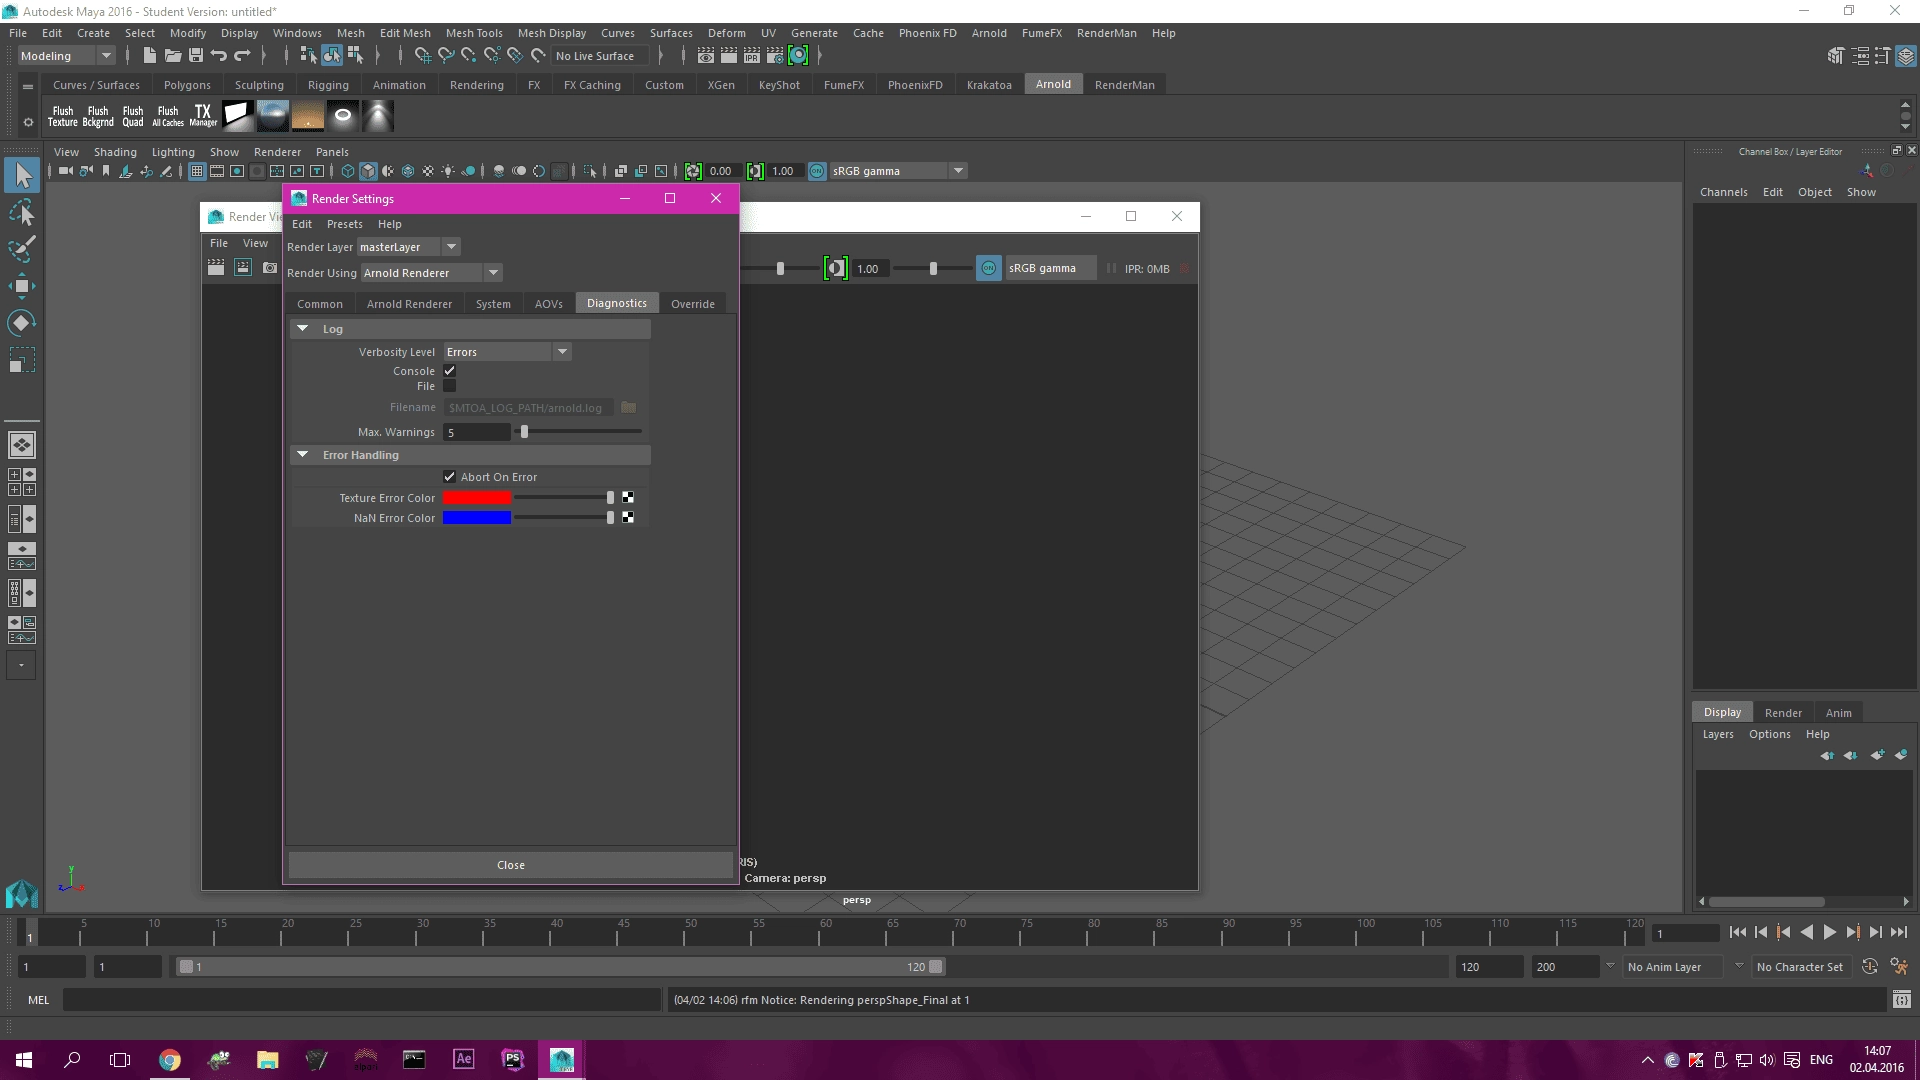The image size is (1920, 1080).
Task: Toggle viewport sRGB gamma view transform
Action: coord(817,171)
